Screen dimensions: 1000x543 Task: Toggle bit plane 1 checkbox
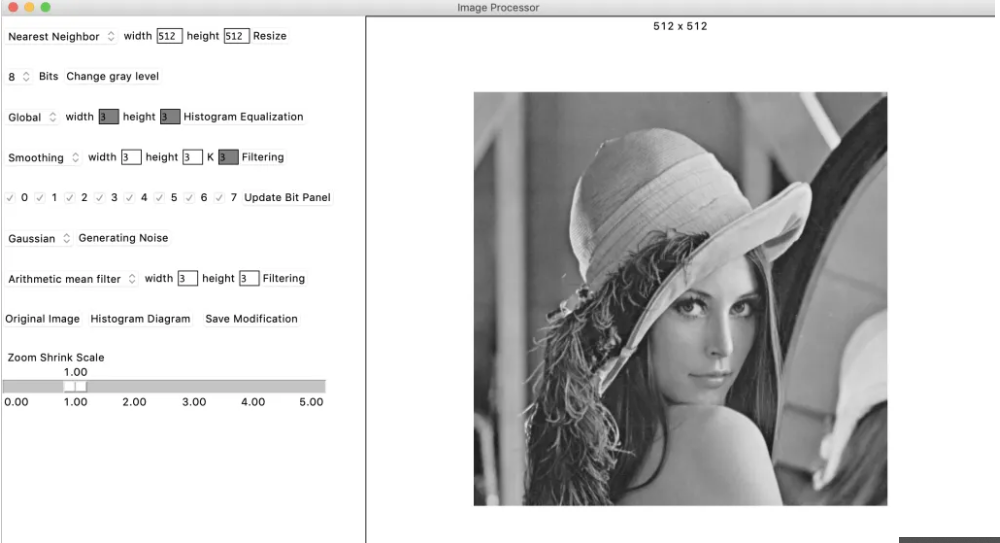40,198
